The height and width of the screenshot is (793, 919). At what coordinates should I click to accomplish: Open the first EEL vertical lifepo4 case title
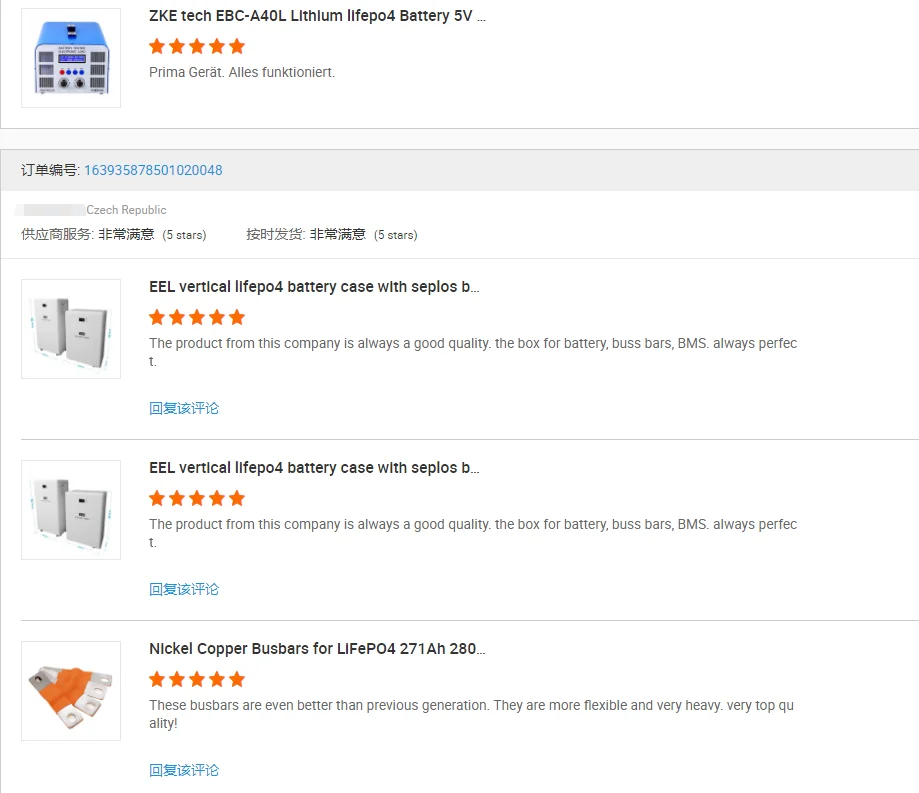[314, 287]
